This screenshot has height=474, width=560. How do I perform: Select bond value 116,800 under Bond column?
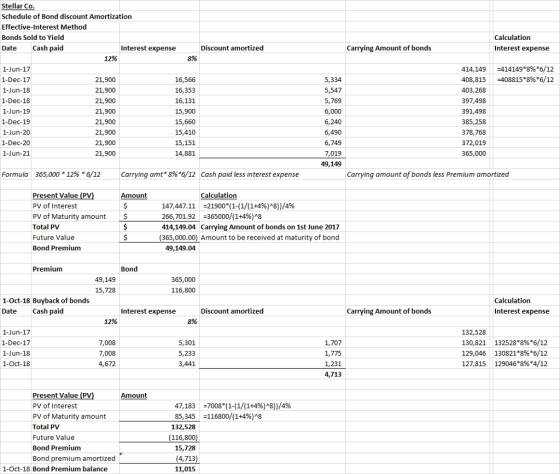point(184,290)
